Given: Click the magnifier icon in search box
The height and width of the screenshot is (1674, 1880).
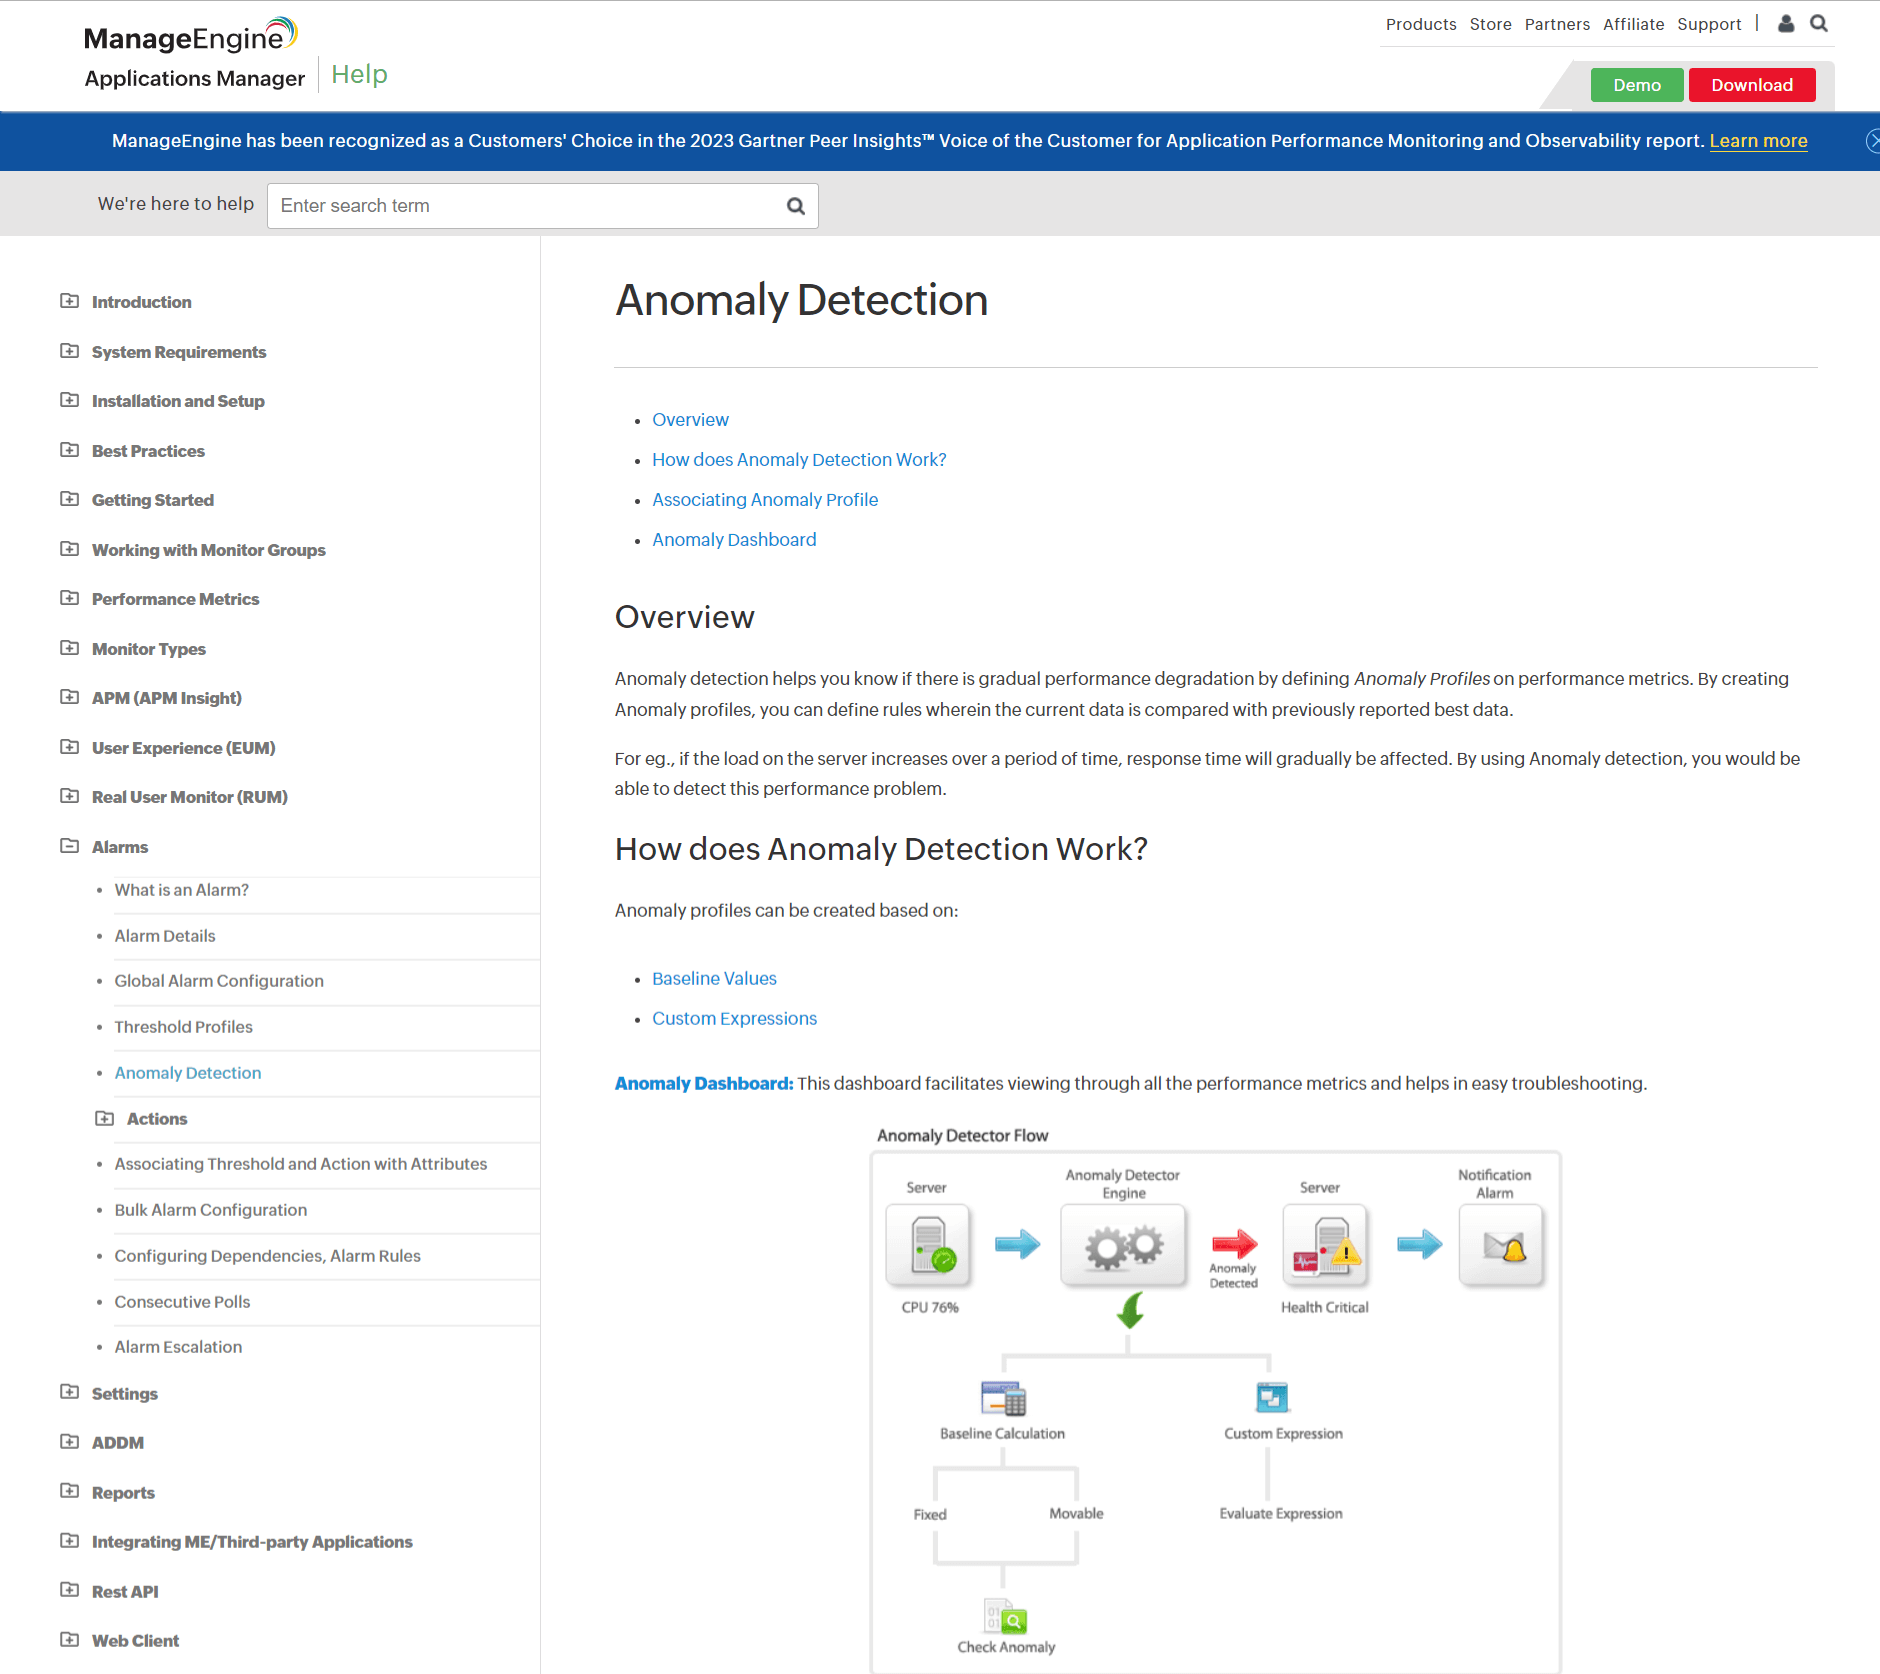Looking at the screenshot, I should pos(796,206).
